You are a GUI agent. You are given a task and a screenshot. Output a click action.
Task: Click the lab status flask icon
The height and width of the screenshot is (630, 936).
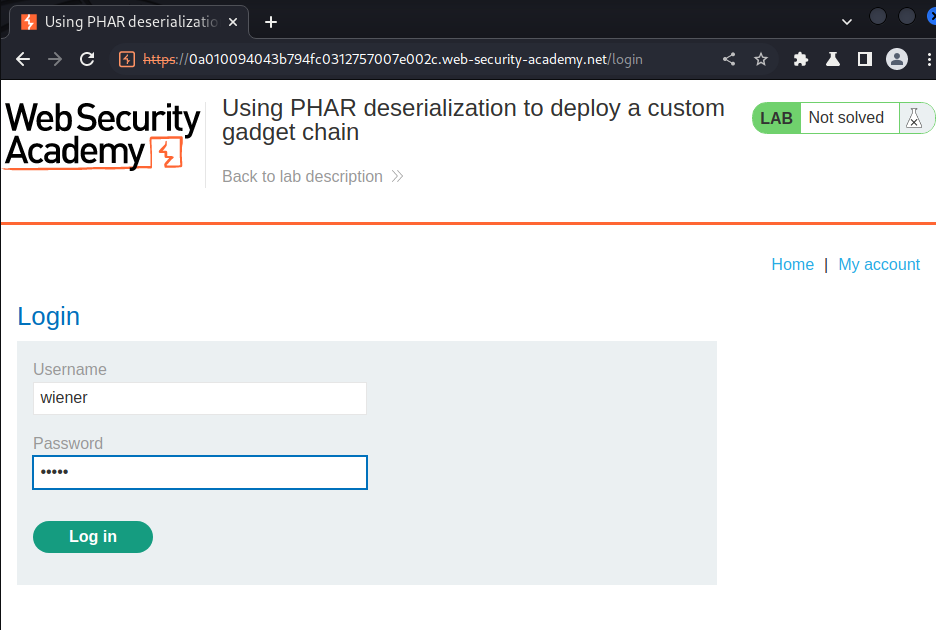tap(914, 118)
